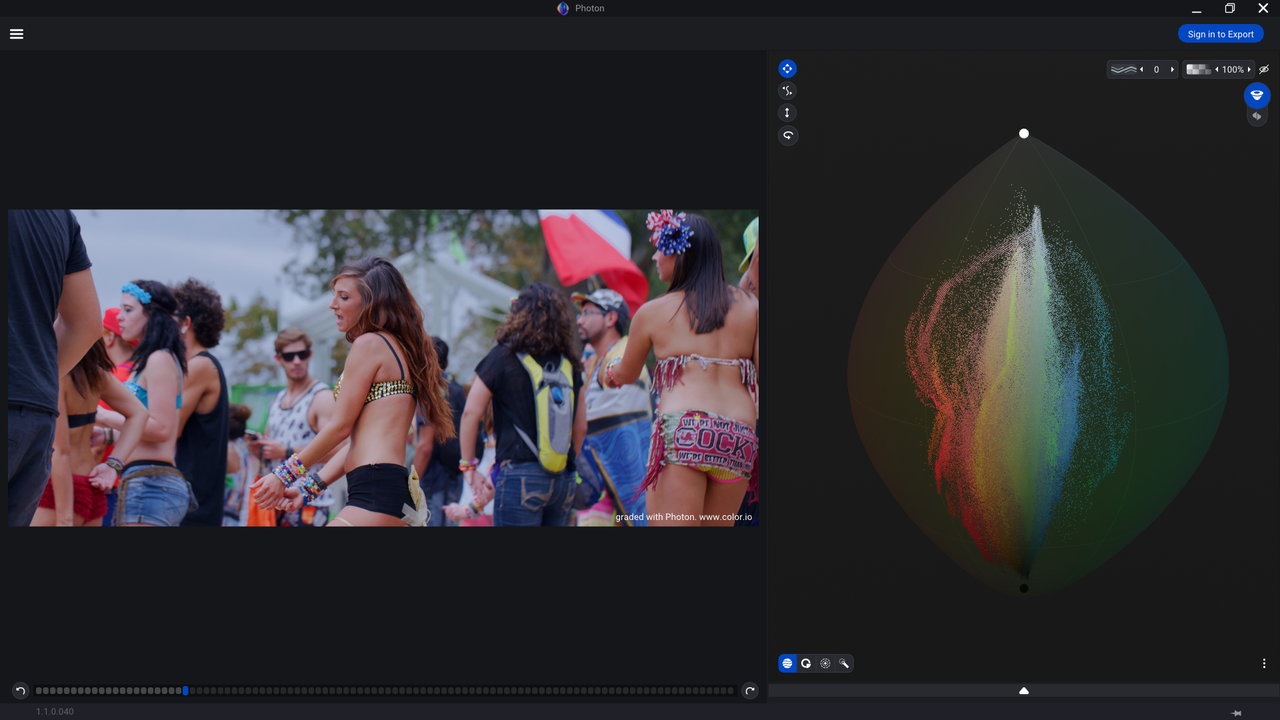1280x720 pixels.
Task: Click the 100% opacity value
Action: coord(1233,70)
